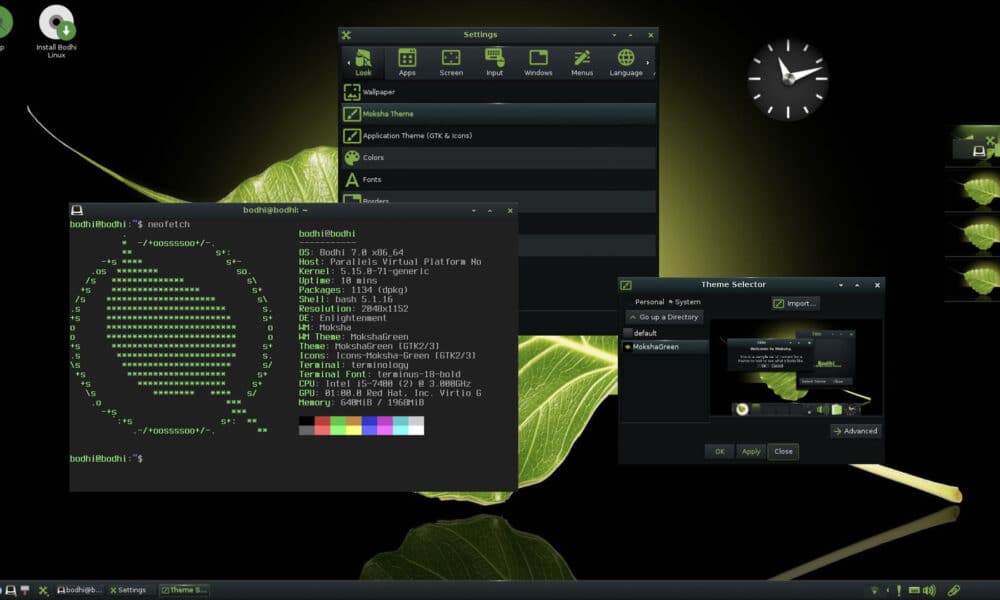
Task: Click the theme preview thumbnail
Action: [796, 369]
